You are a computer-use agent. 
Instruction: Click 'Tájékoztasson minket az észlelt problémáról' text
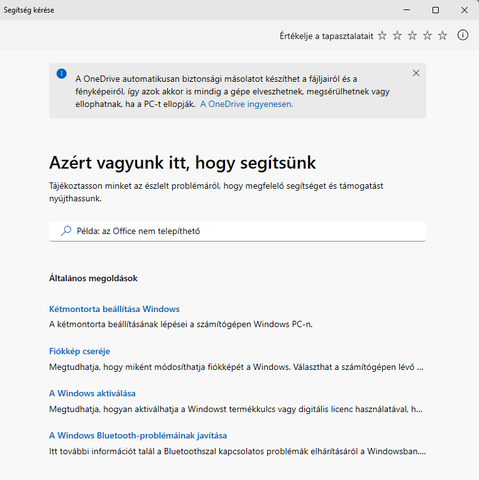pyautogui.click(x=216, y=192)
